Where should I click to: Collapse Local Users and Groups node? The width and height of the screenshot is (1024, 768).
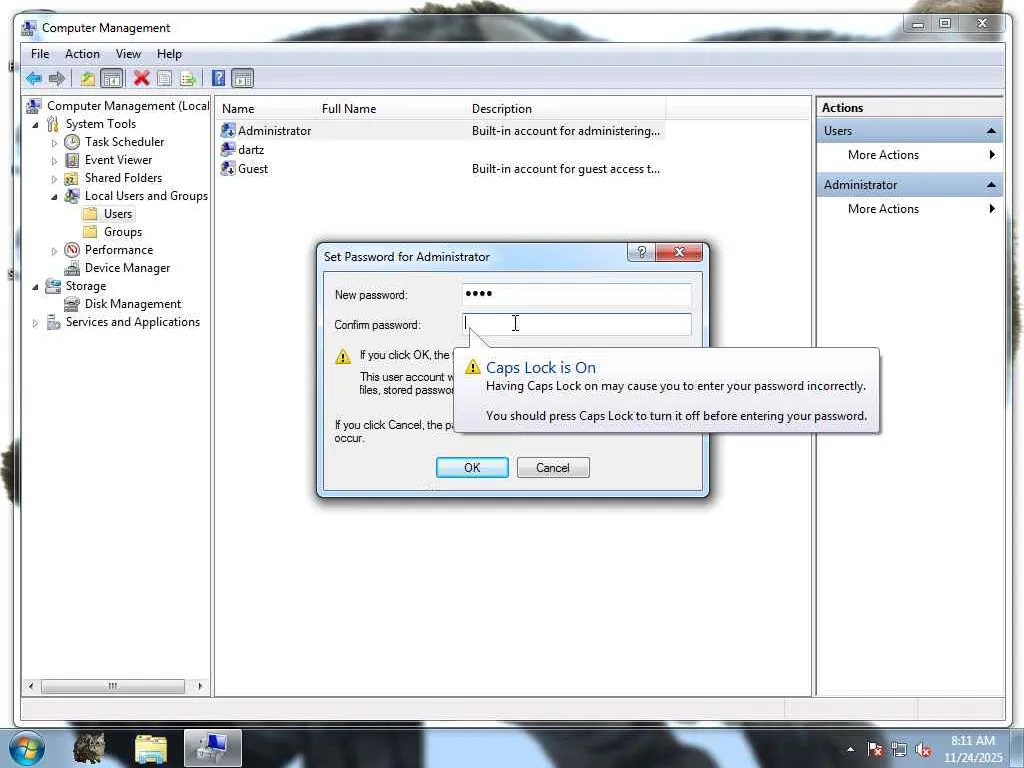click(x=54, y=197)
